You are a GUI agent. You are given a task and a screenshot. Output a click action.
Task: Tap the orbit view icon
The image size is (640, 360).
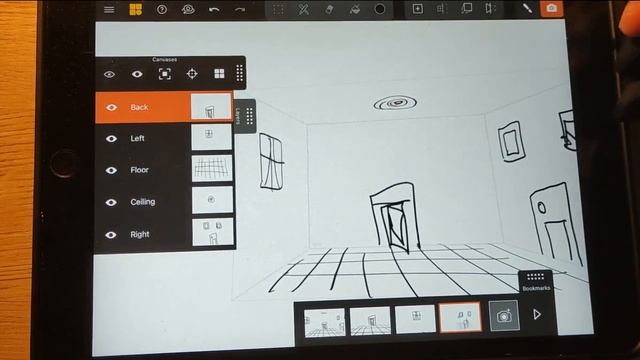(x=188, y=9)
